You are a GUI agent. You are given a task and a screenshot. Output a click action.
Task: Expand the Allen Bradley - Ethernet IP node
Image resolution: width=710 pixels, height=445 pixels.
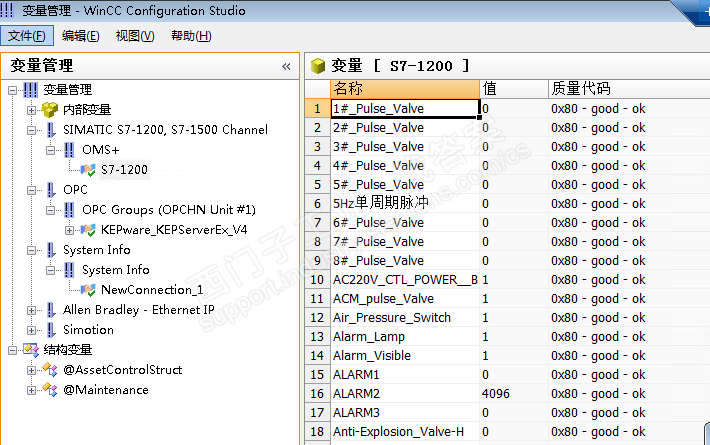click(31, 311)
